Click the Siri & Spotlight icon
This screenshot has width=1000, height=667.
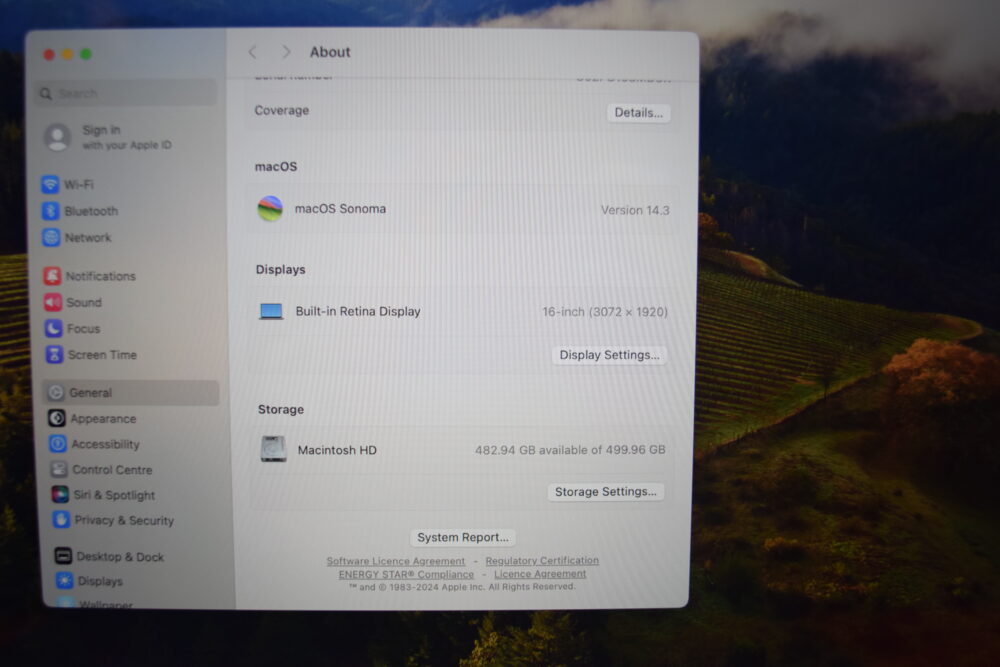(x=60, y=494)
